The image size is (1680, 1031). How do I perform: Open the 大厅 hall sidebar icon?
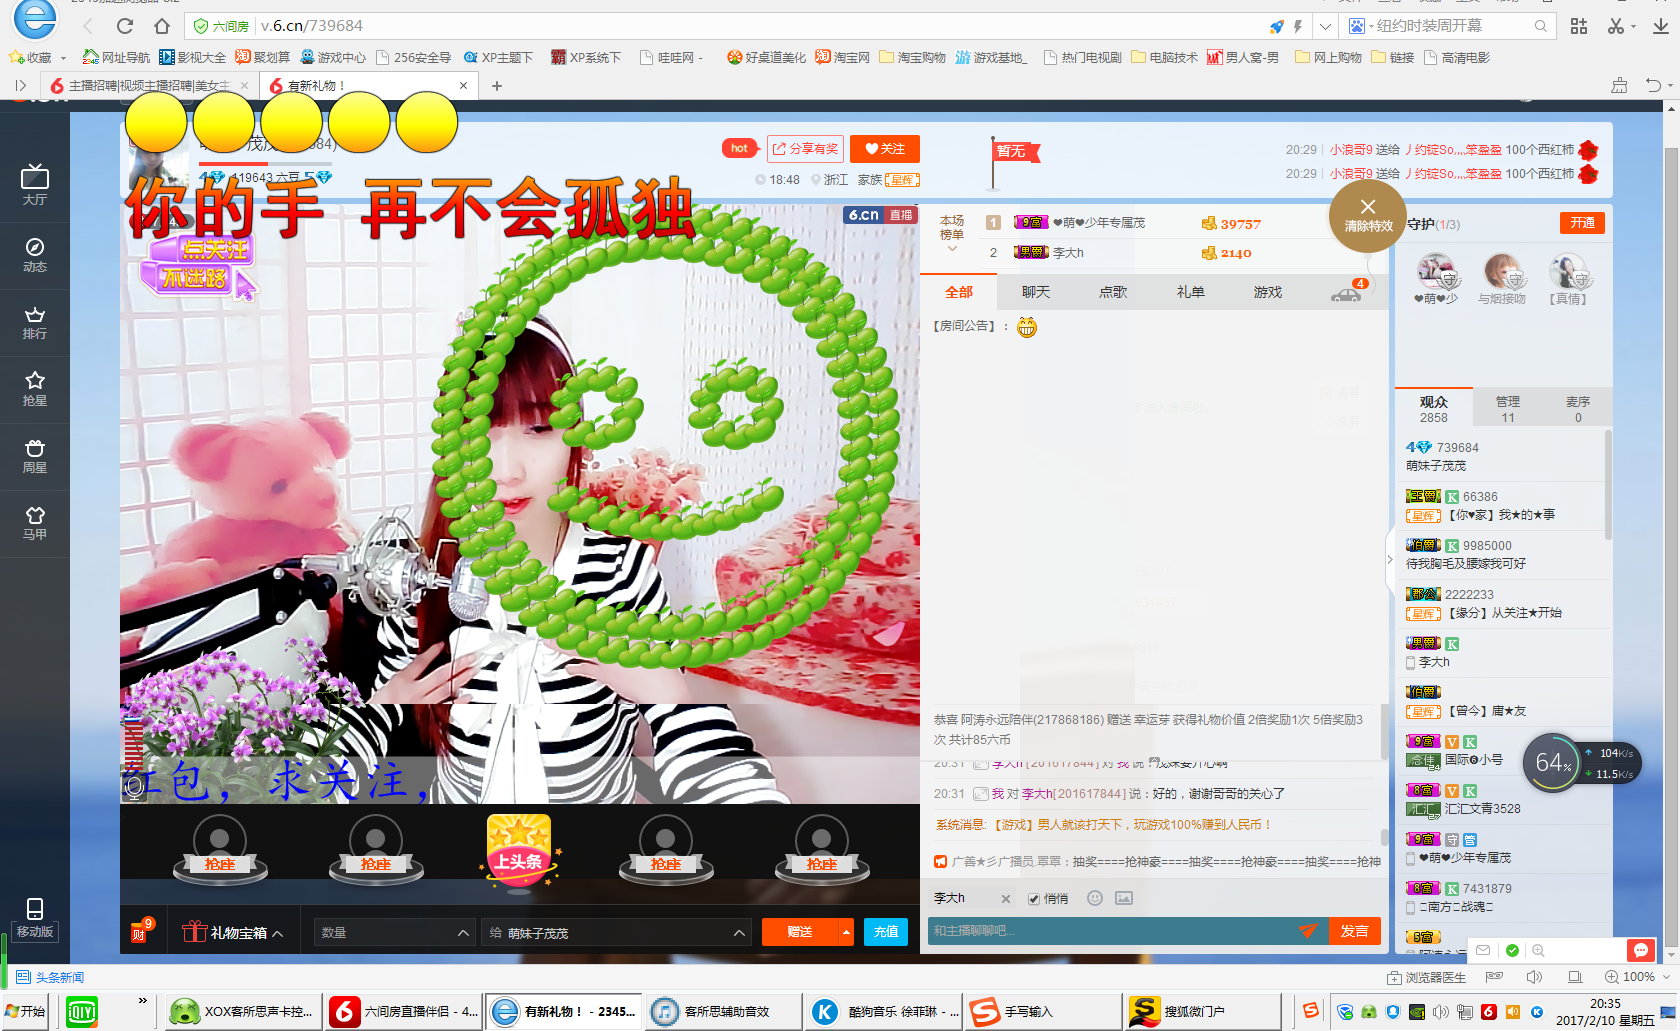pos(35,184)
